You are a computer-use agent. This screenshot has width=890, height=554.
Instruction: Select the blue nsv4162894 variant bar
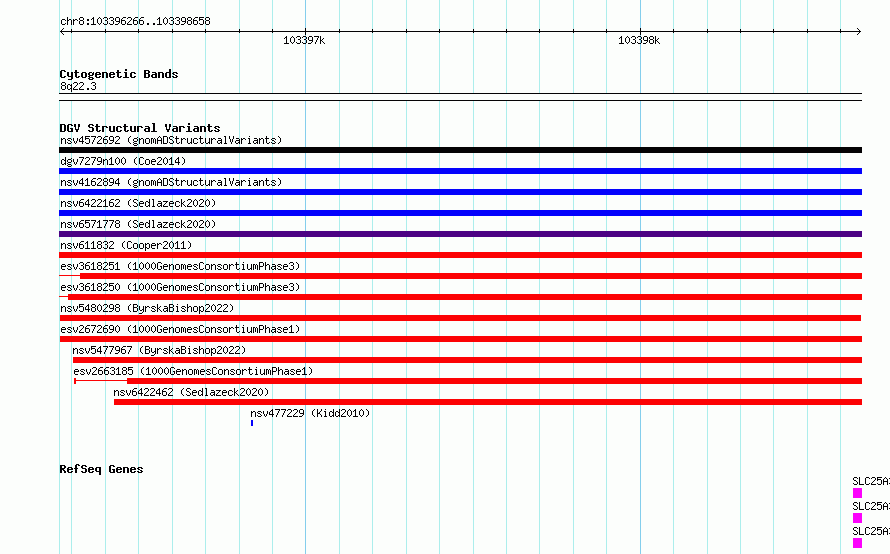[x=460, y=192]
